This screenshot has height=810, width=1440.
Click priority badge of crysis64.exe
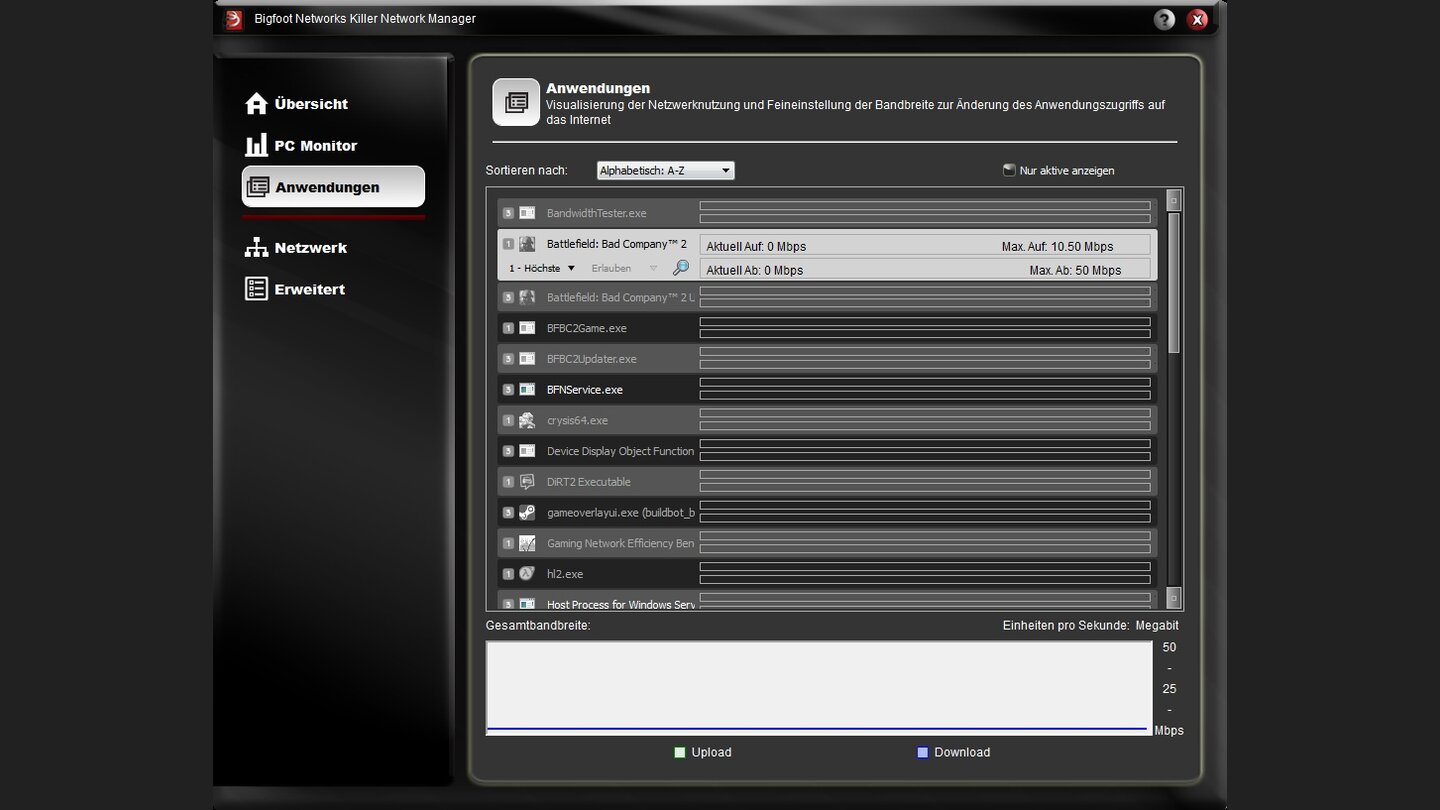[x=508, y=421]
